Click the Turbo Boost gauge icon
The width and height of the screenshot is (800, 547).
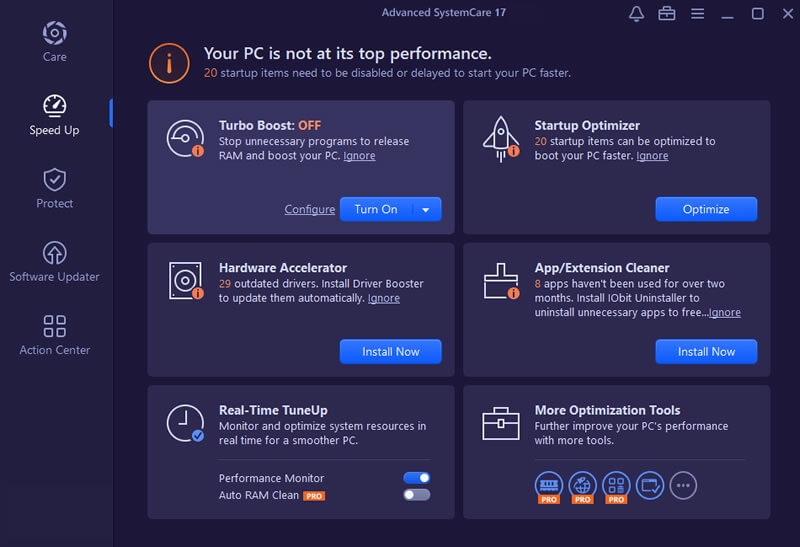coord(185,139)
